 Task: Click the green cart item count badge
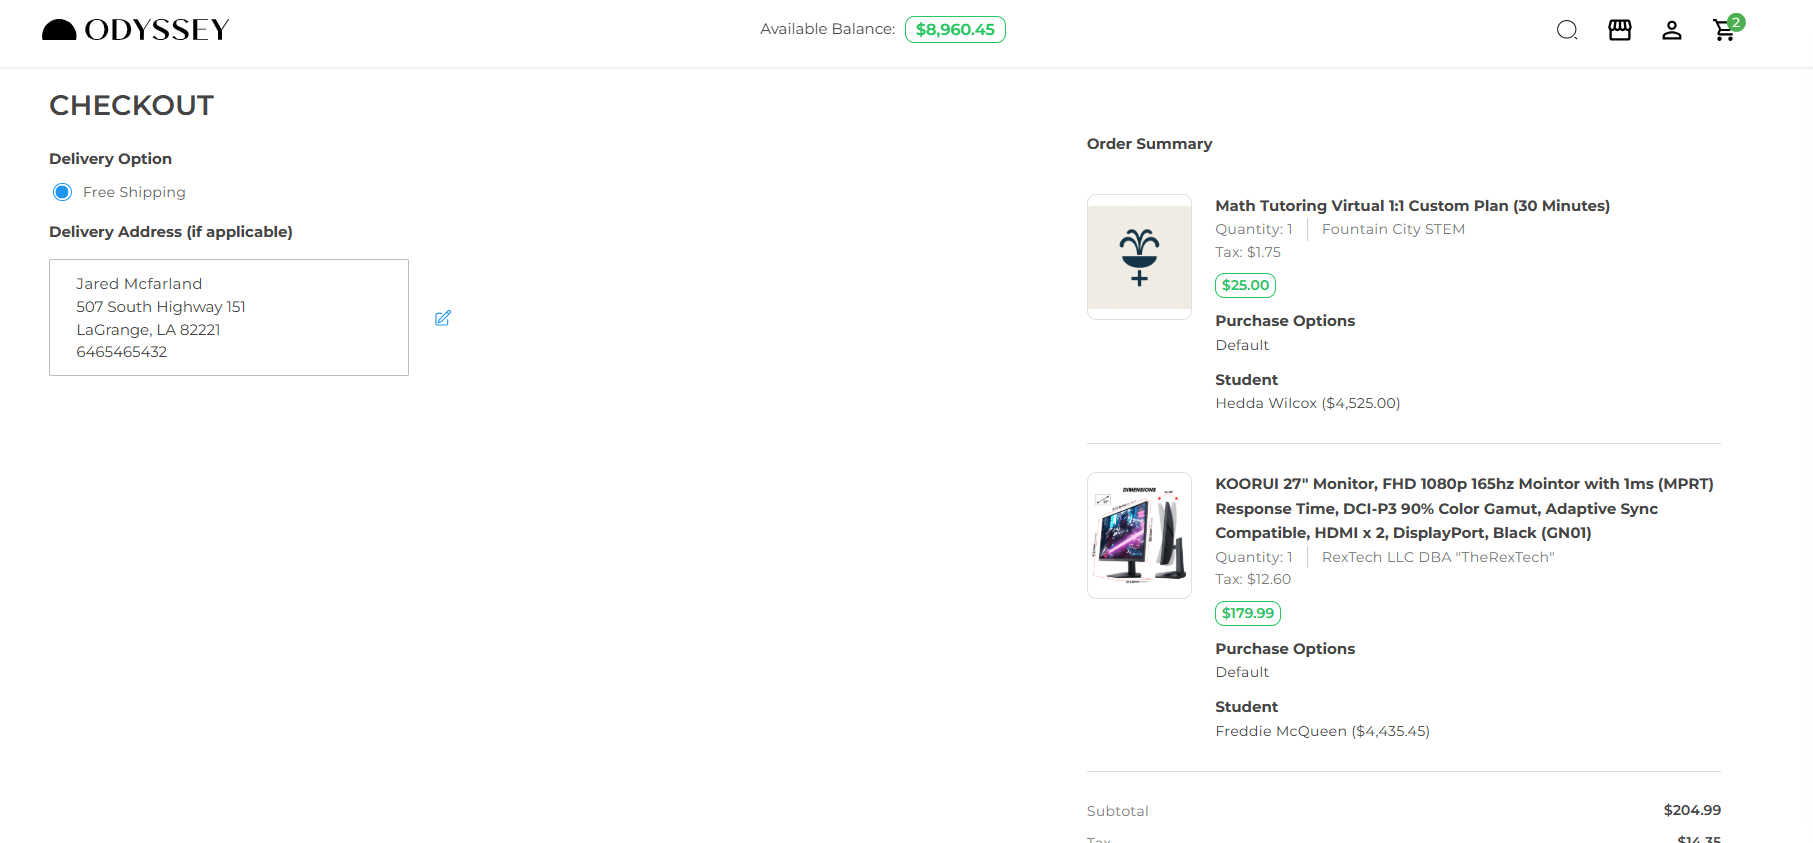click(x=1737, y=20)
